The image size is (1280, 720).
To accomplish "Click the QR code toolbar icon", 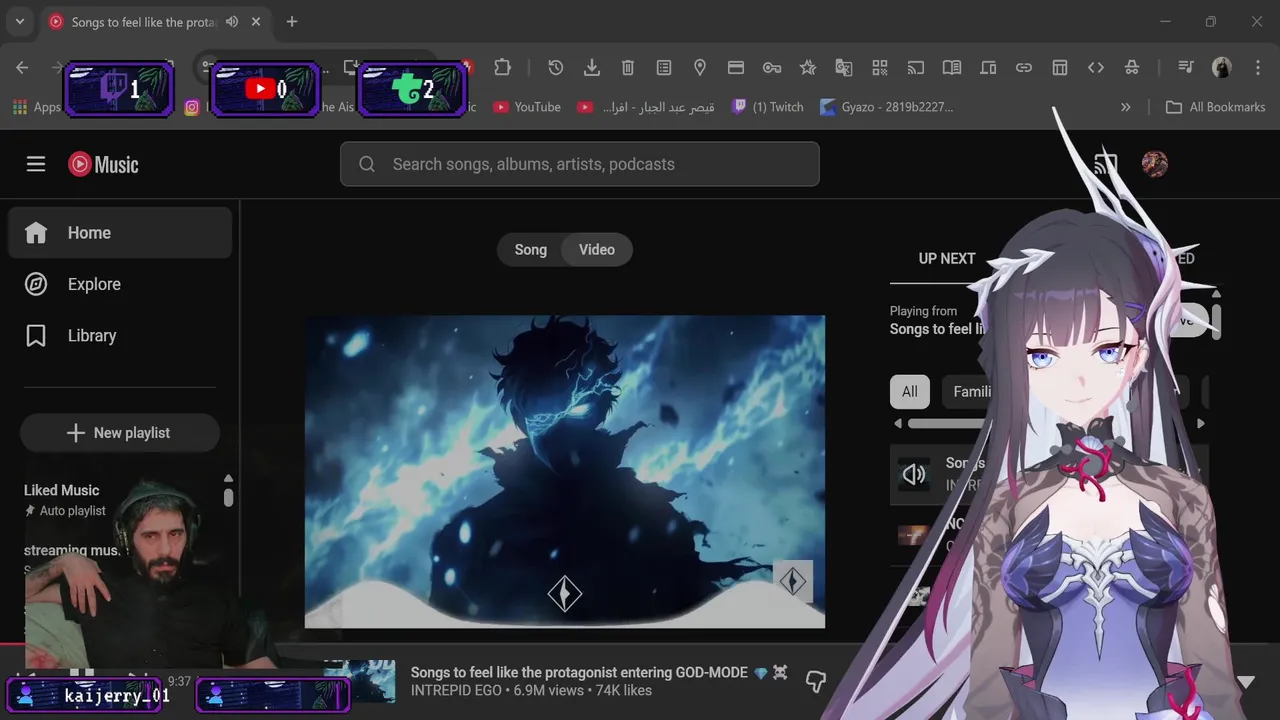I will [880, 67].
